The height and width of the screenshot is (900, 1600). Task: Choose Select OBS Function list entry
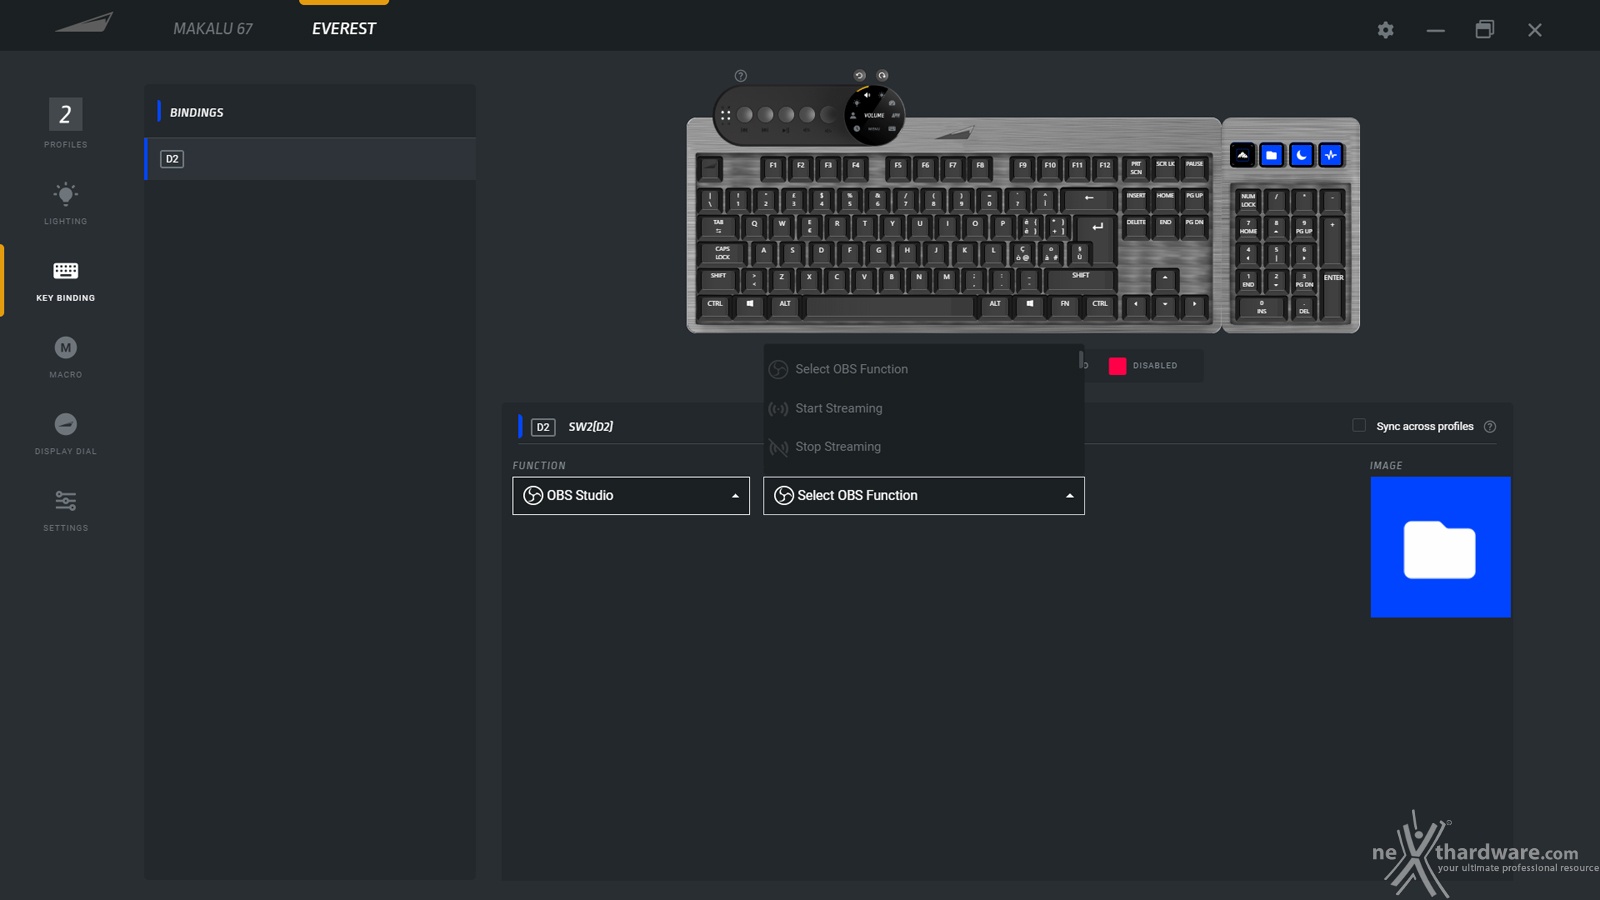[x=922, y=369]
